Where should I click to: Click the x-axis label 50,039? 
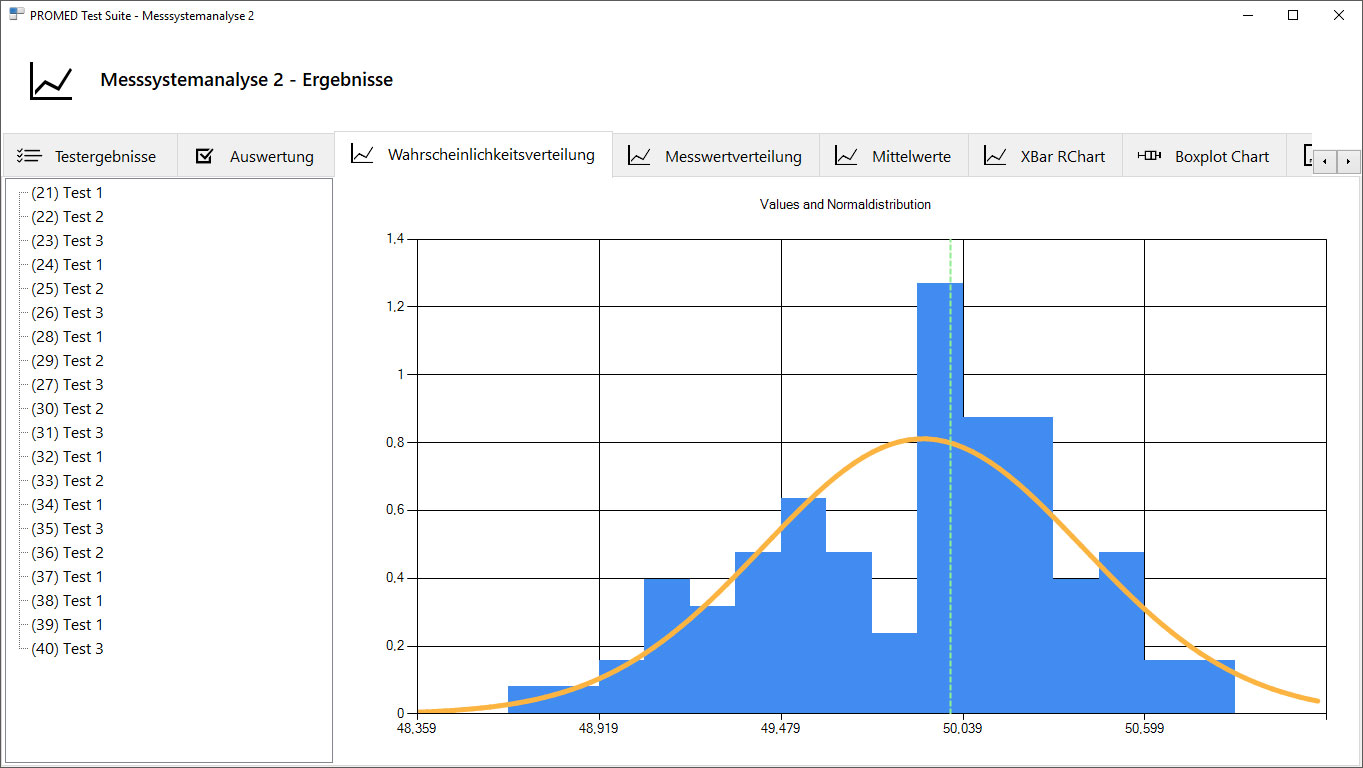coord(962,729)
